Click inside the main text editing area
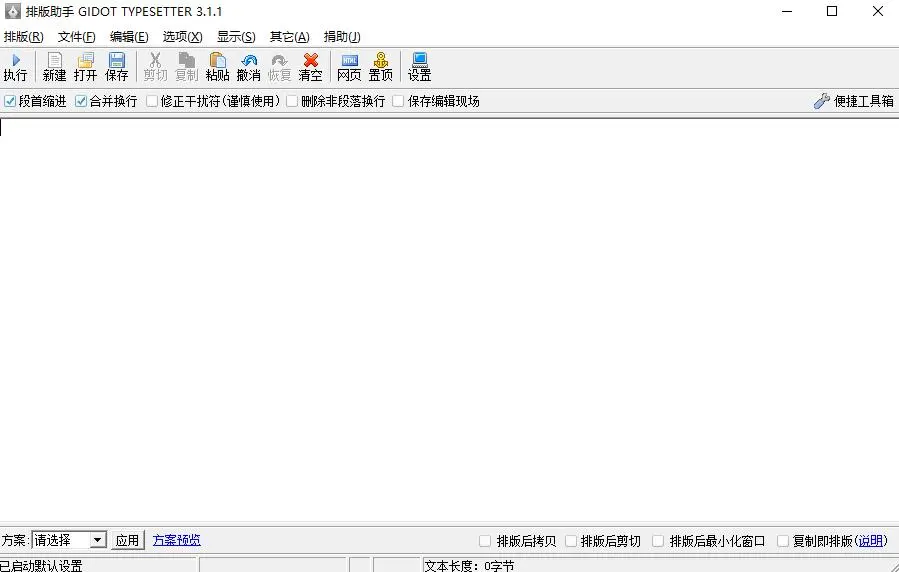 [x=450, y=320]
